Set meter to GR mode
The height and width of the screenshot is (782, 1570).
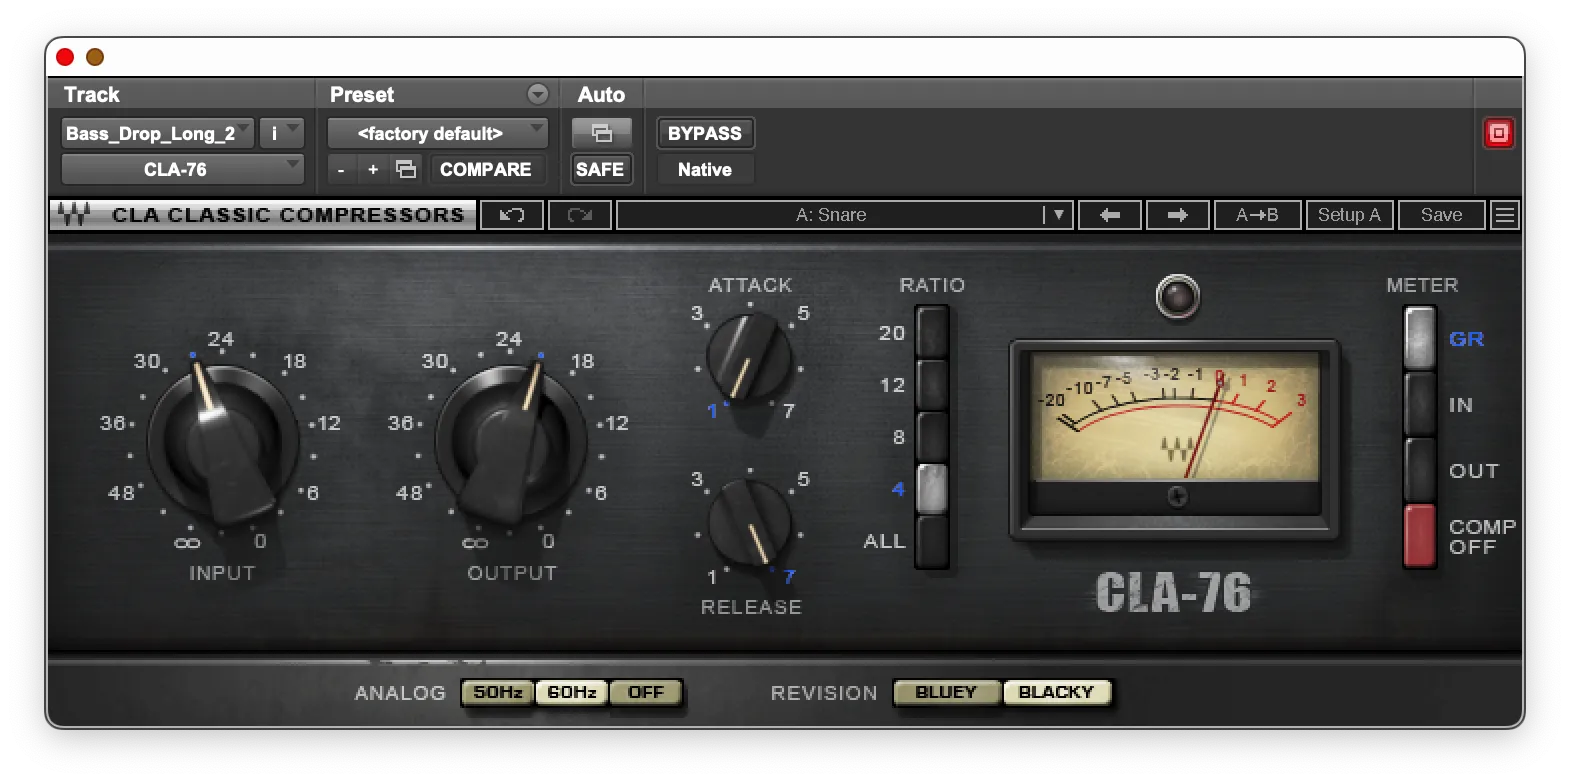[1420, 338]
